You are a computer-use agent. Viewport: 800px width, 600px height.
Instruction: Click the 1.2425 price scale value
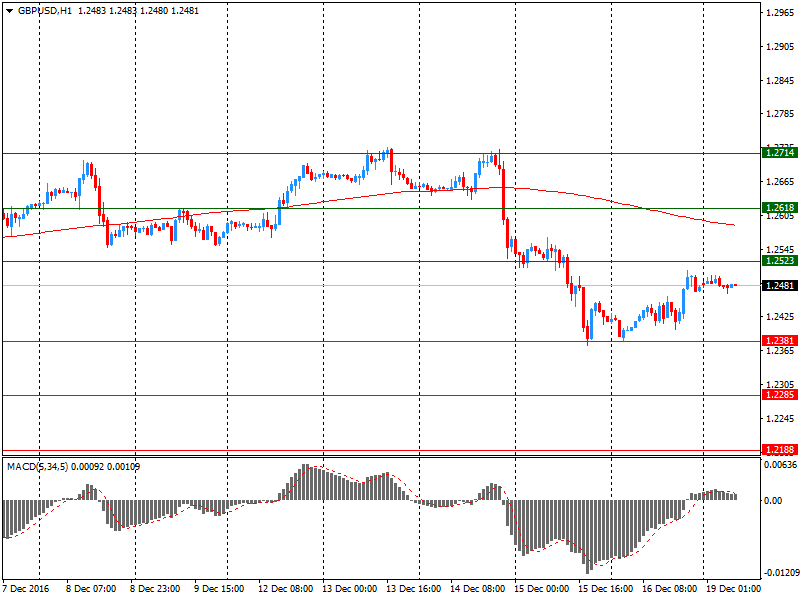[x=781, y=317]
